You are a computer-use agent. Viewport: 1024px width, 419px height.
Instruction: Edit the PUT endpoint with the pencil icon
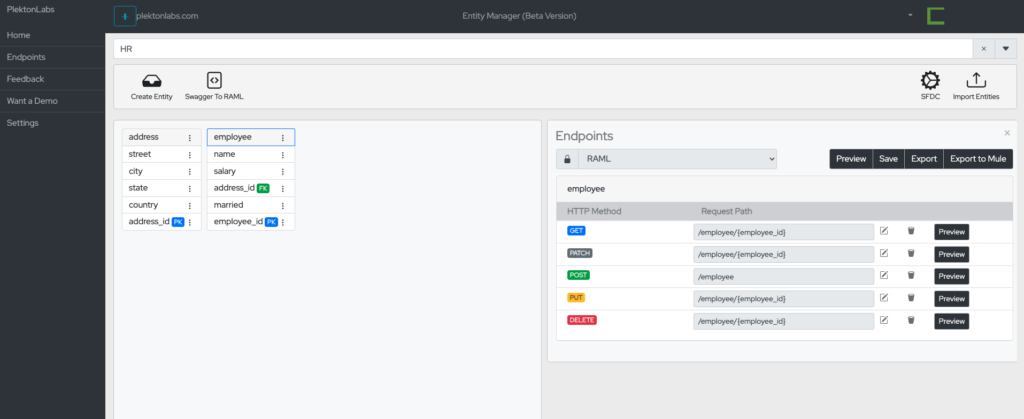[884, 298]
